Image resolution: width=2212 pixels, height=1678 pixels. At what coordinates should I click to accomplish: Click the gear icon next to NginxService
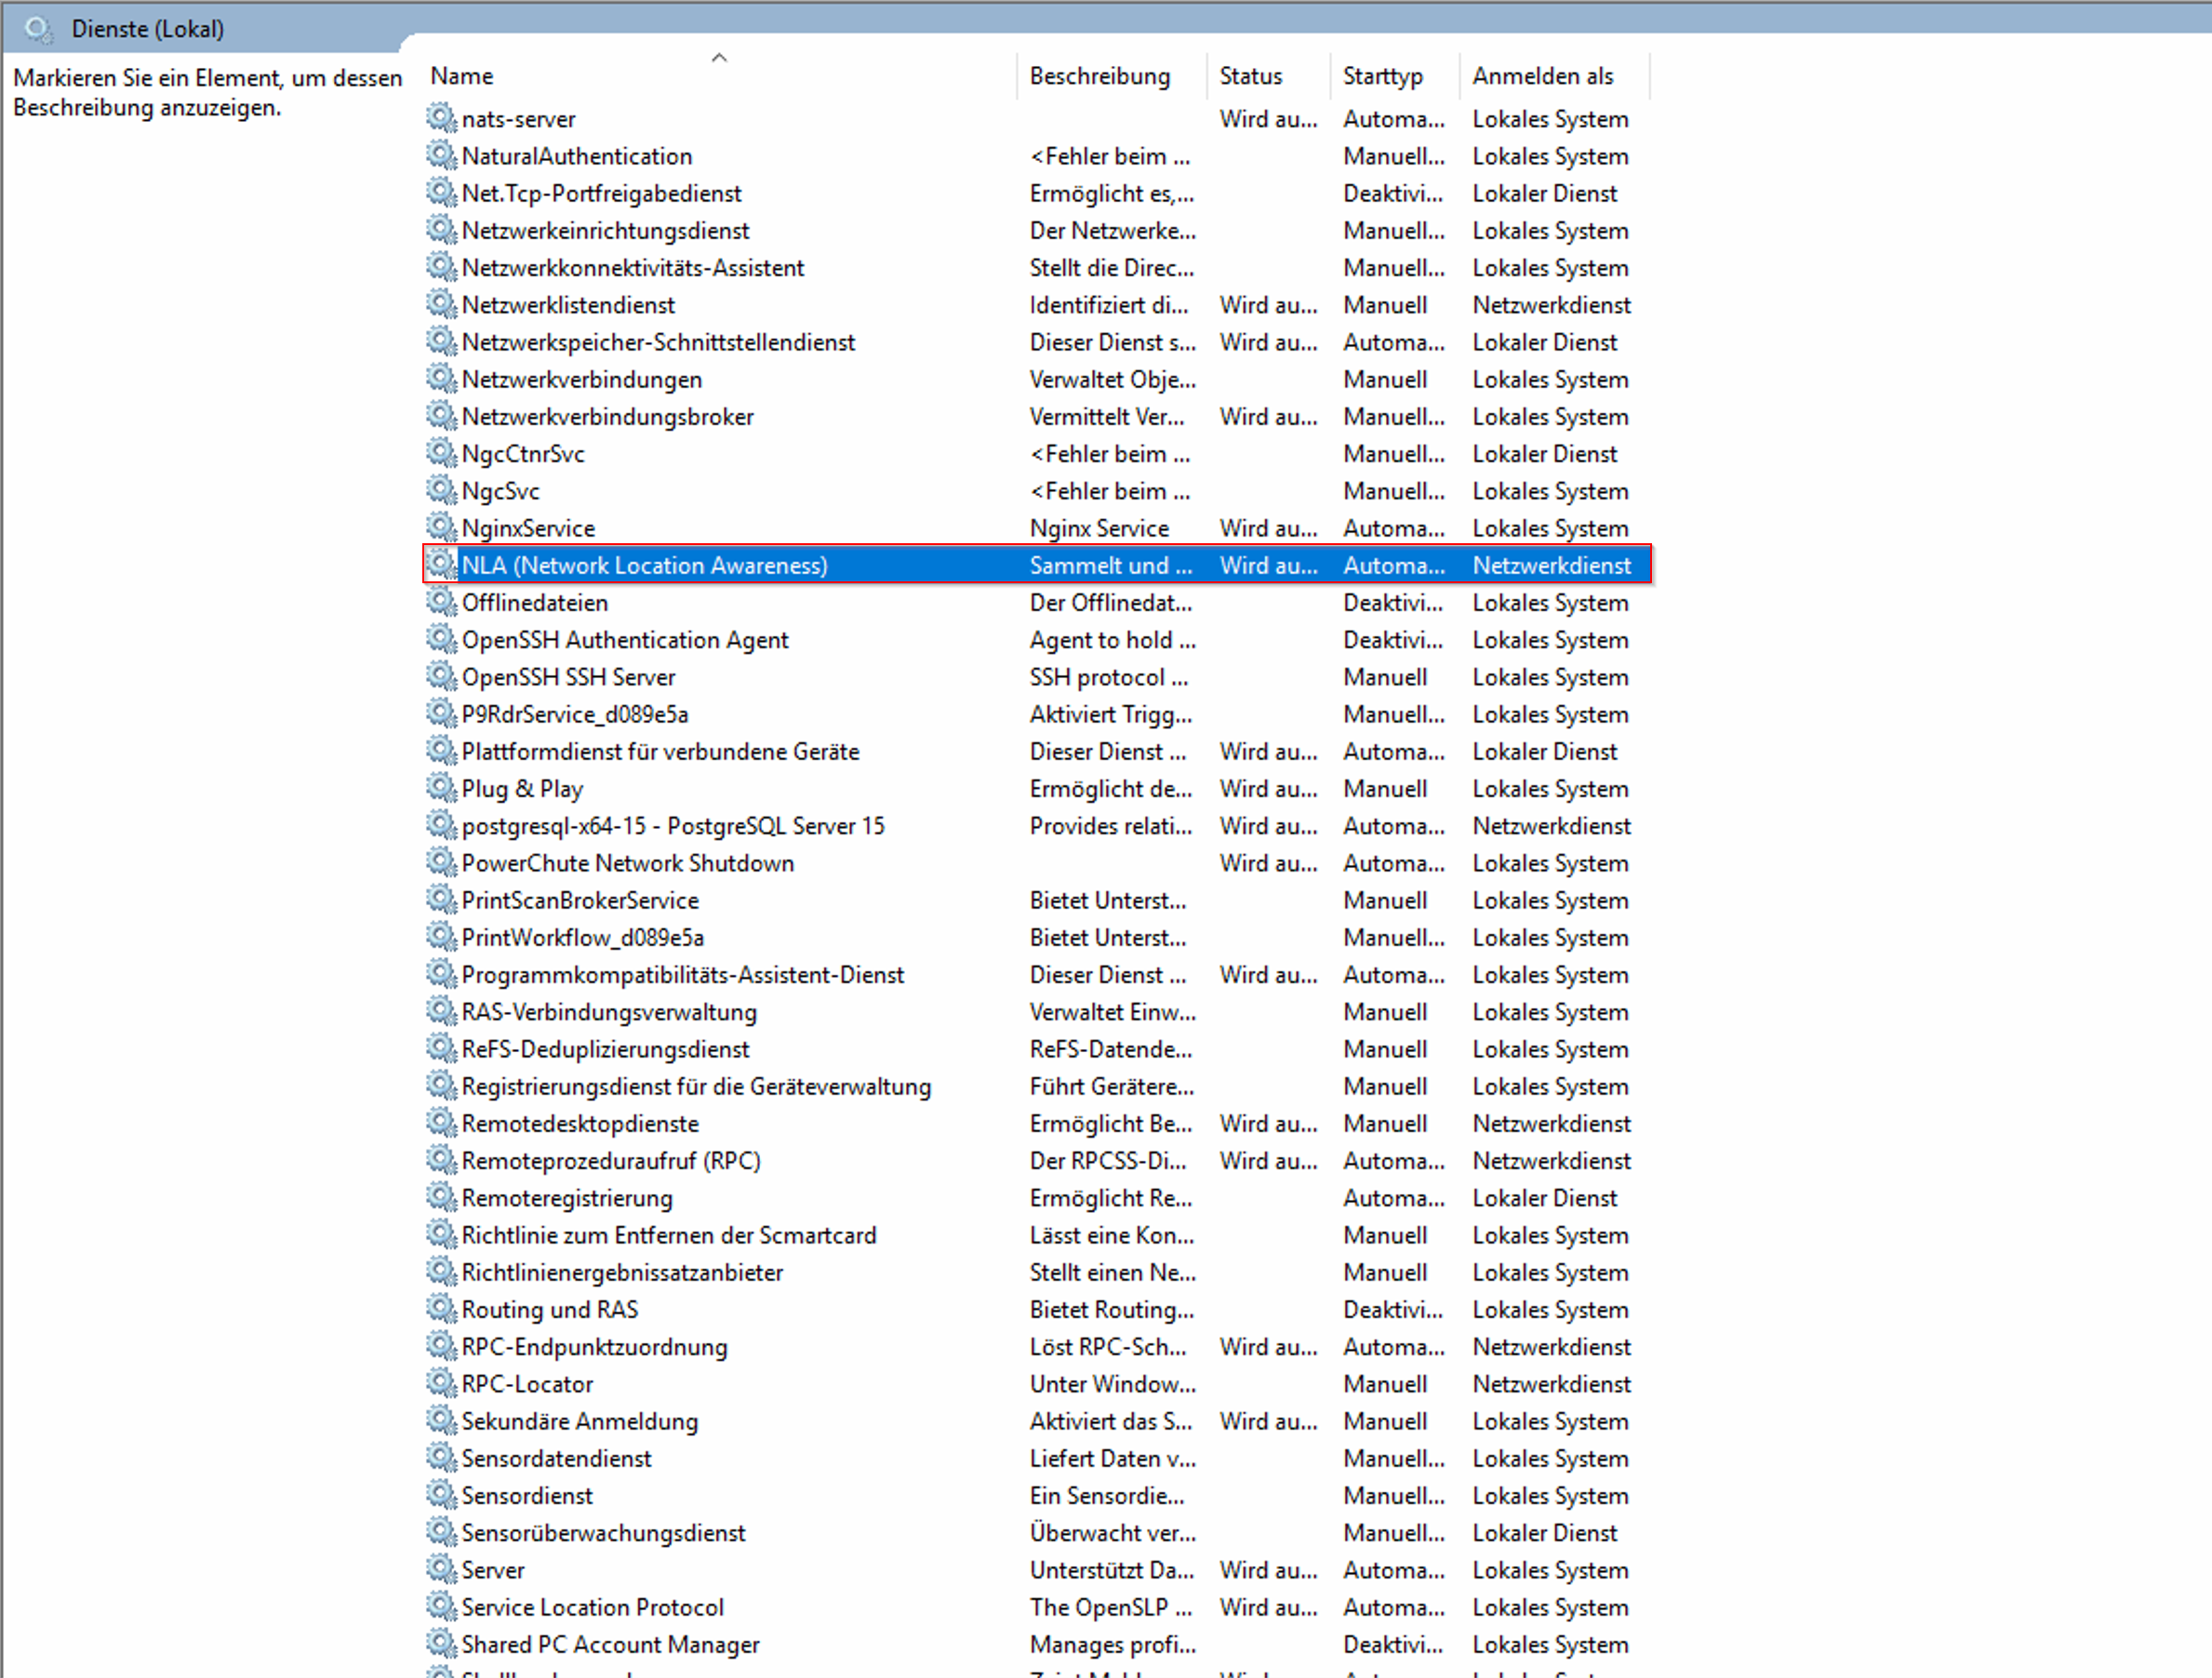click(440, 527)
